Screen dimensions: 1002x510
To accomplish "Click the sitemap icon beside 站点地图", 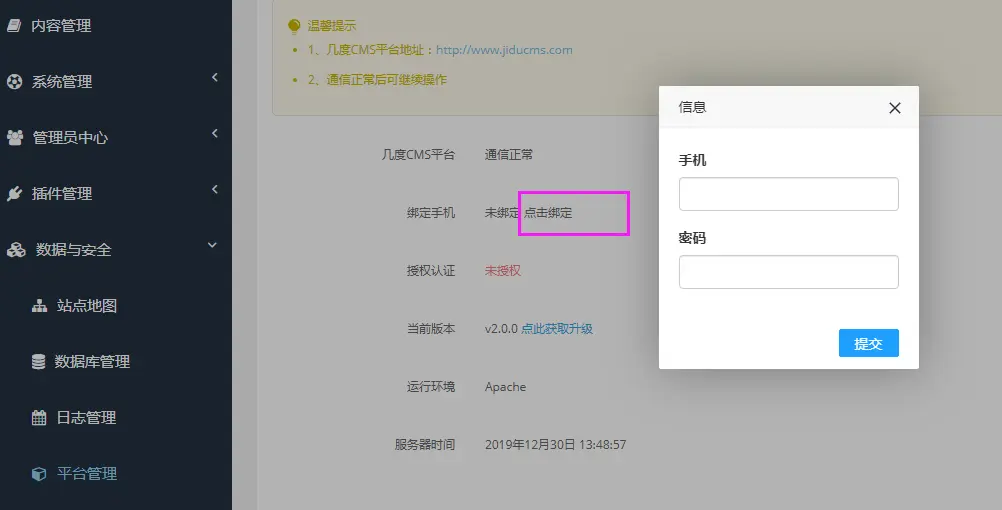I will pos(39,306).
